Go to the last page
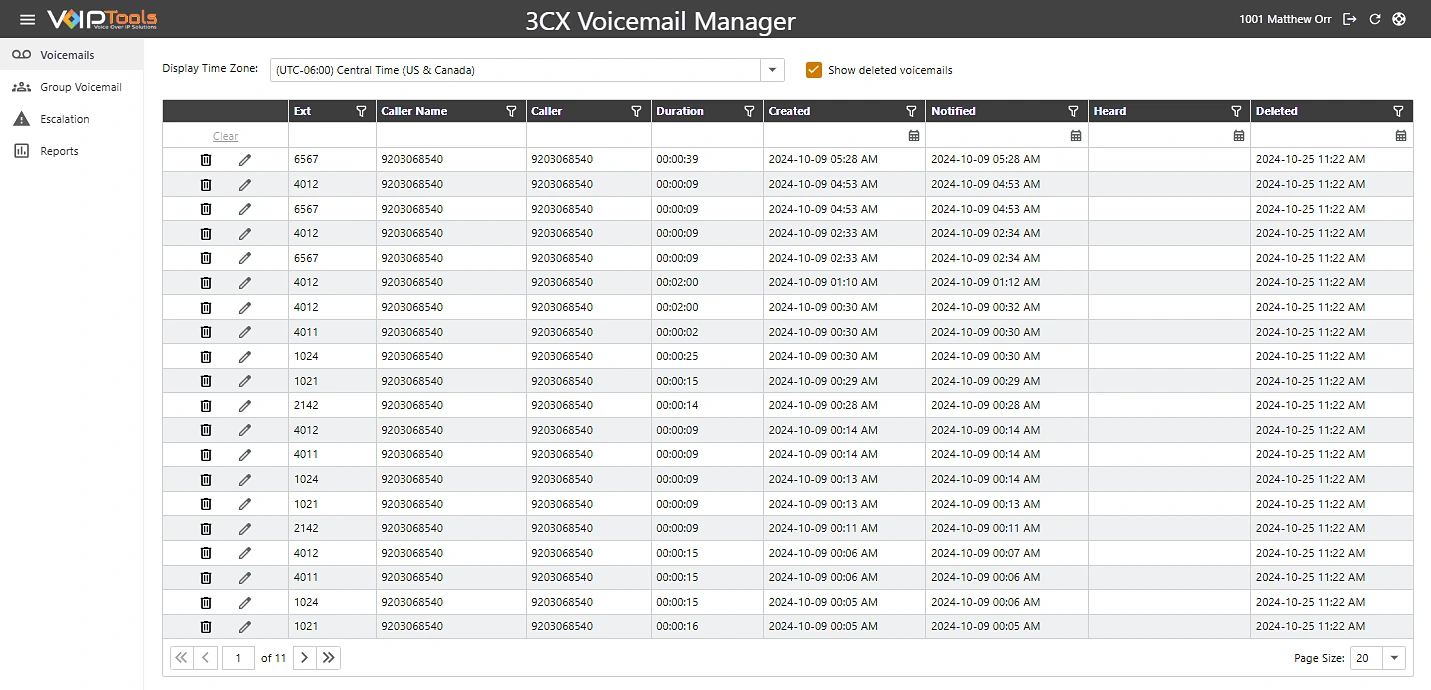1431x690 pixels. tap(329, 658)
